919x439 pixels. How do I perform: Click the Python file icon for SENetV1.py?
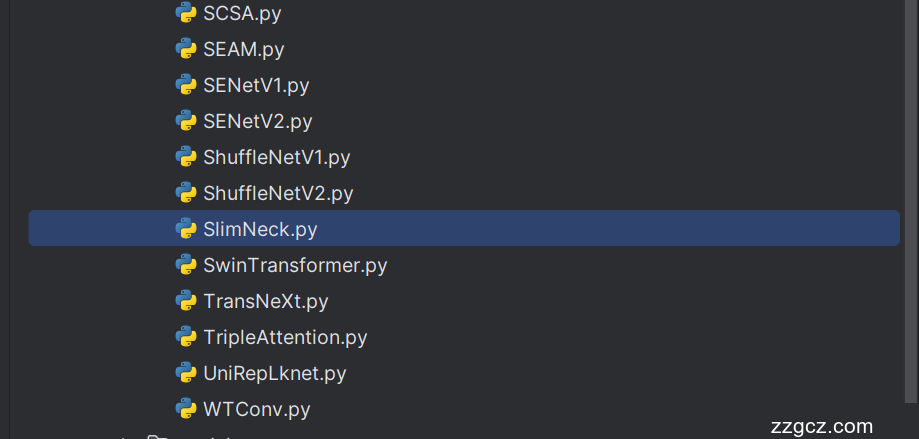point(185,85)
